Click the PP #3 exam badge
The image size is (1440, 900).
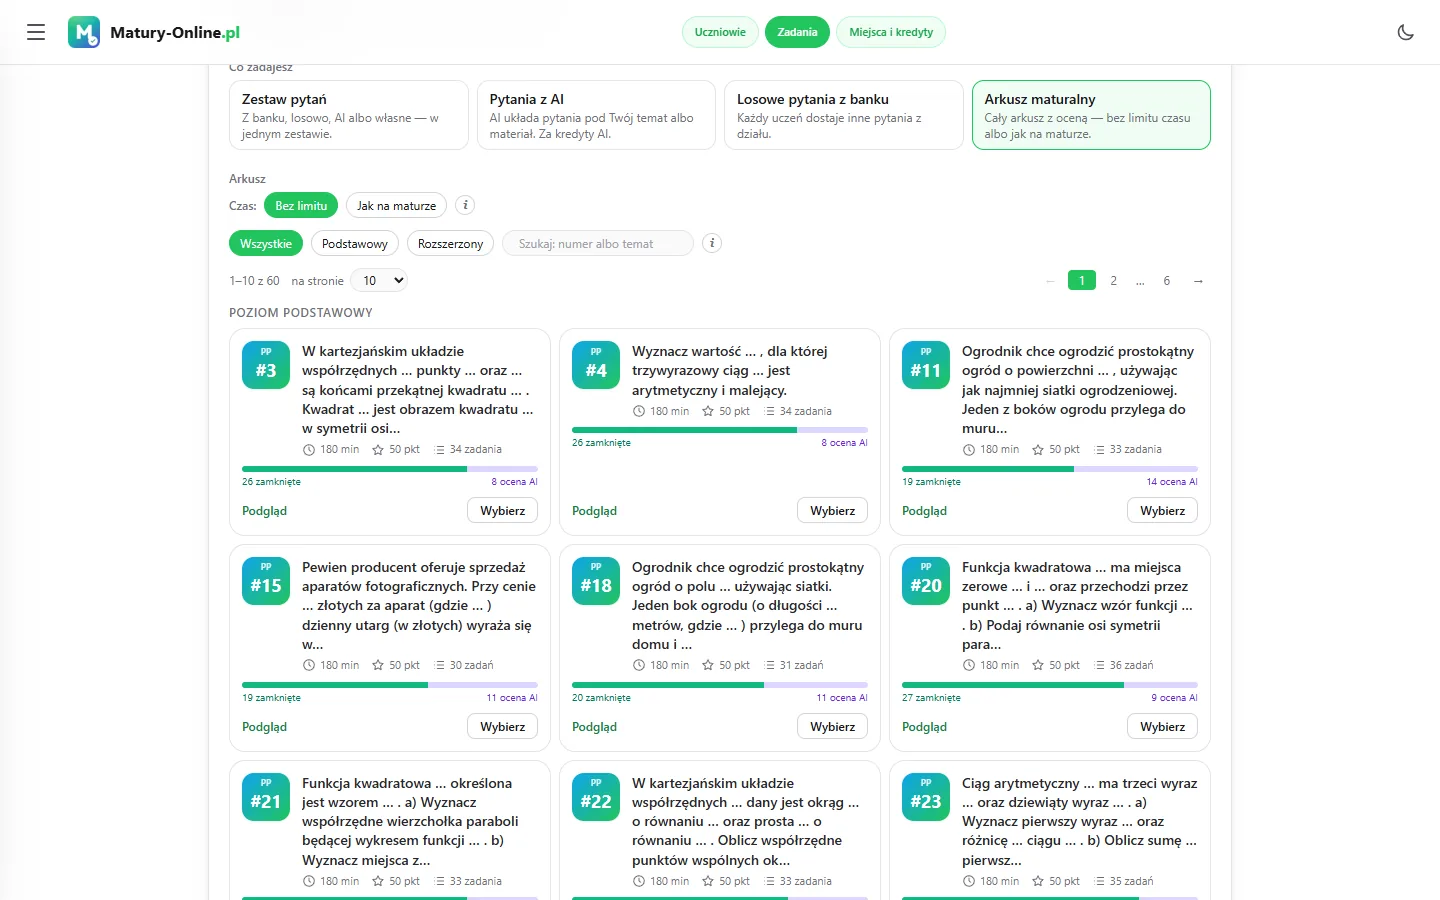click(266, 365)
